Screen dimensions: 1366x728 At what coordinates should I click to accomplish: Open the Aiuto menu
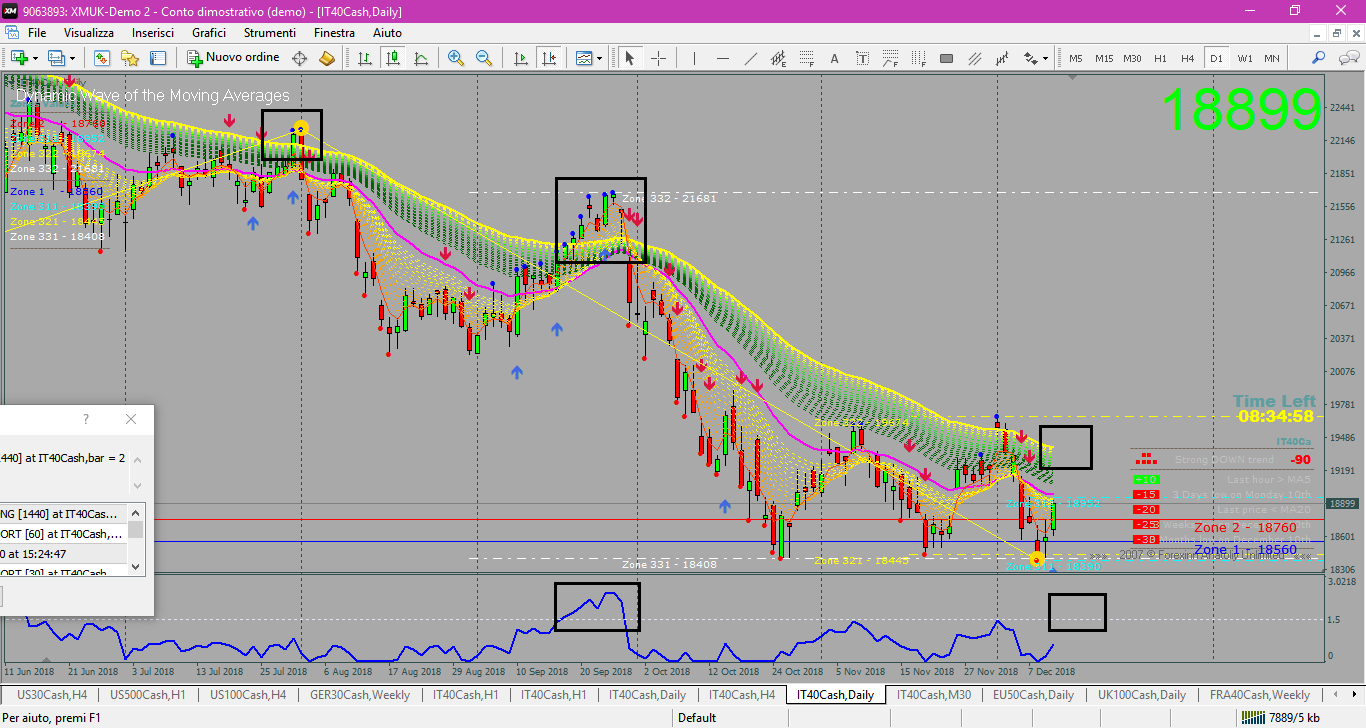pyautogui.click(x=387, y=33)
